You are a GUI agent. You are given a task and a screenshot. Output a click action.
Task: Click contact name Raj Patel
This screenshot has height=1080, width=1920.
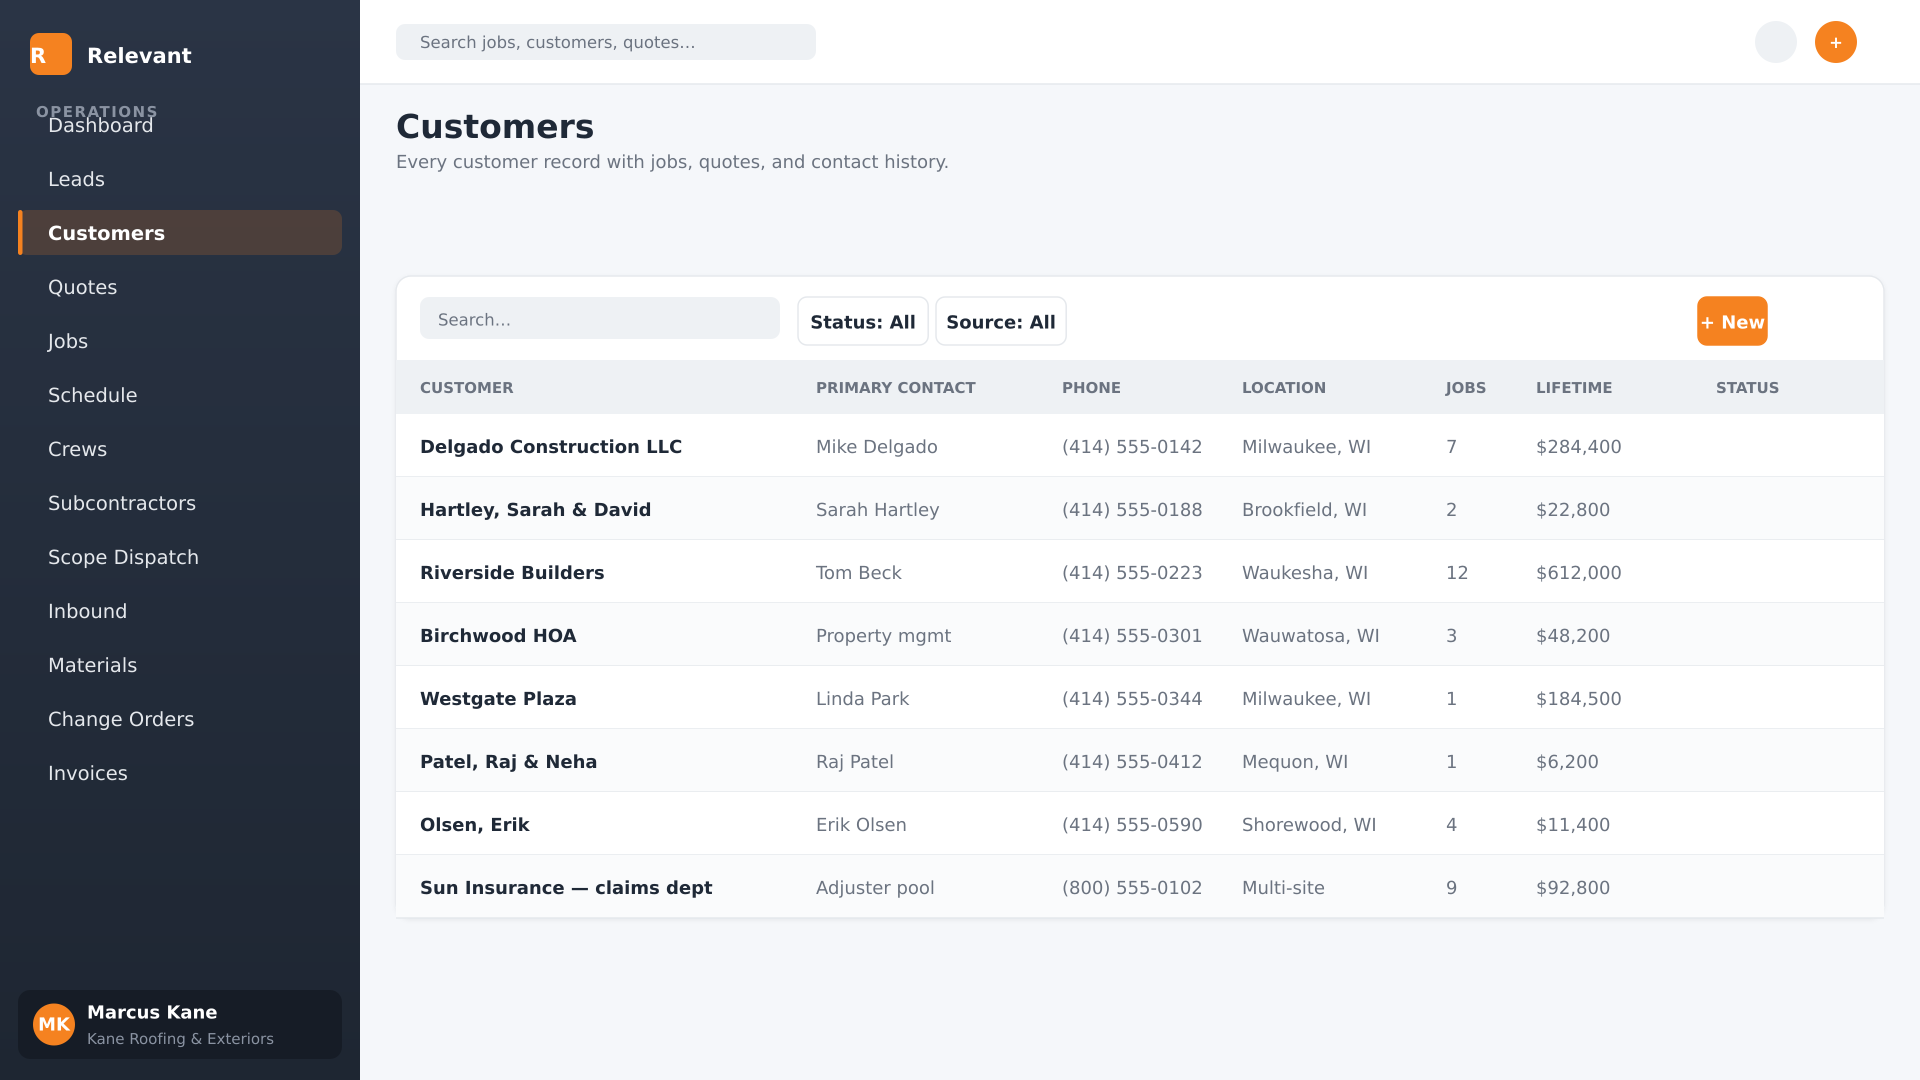point(854,762)
